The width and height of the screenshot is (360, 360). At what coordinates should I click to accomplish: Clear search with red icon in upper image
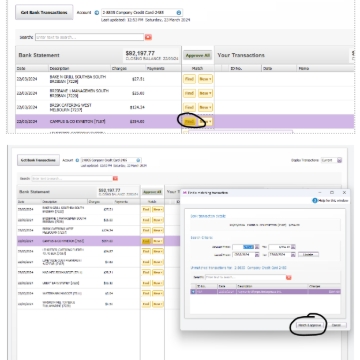(x=148, y=37)
